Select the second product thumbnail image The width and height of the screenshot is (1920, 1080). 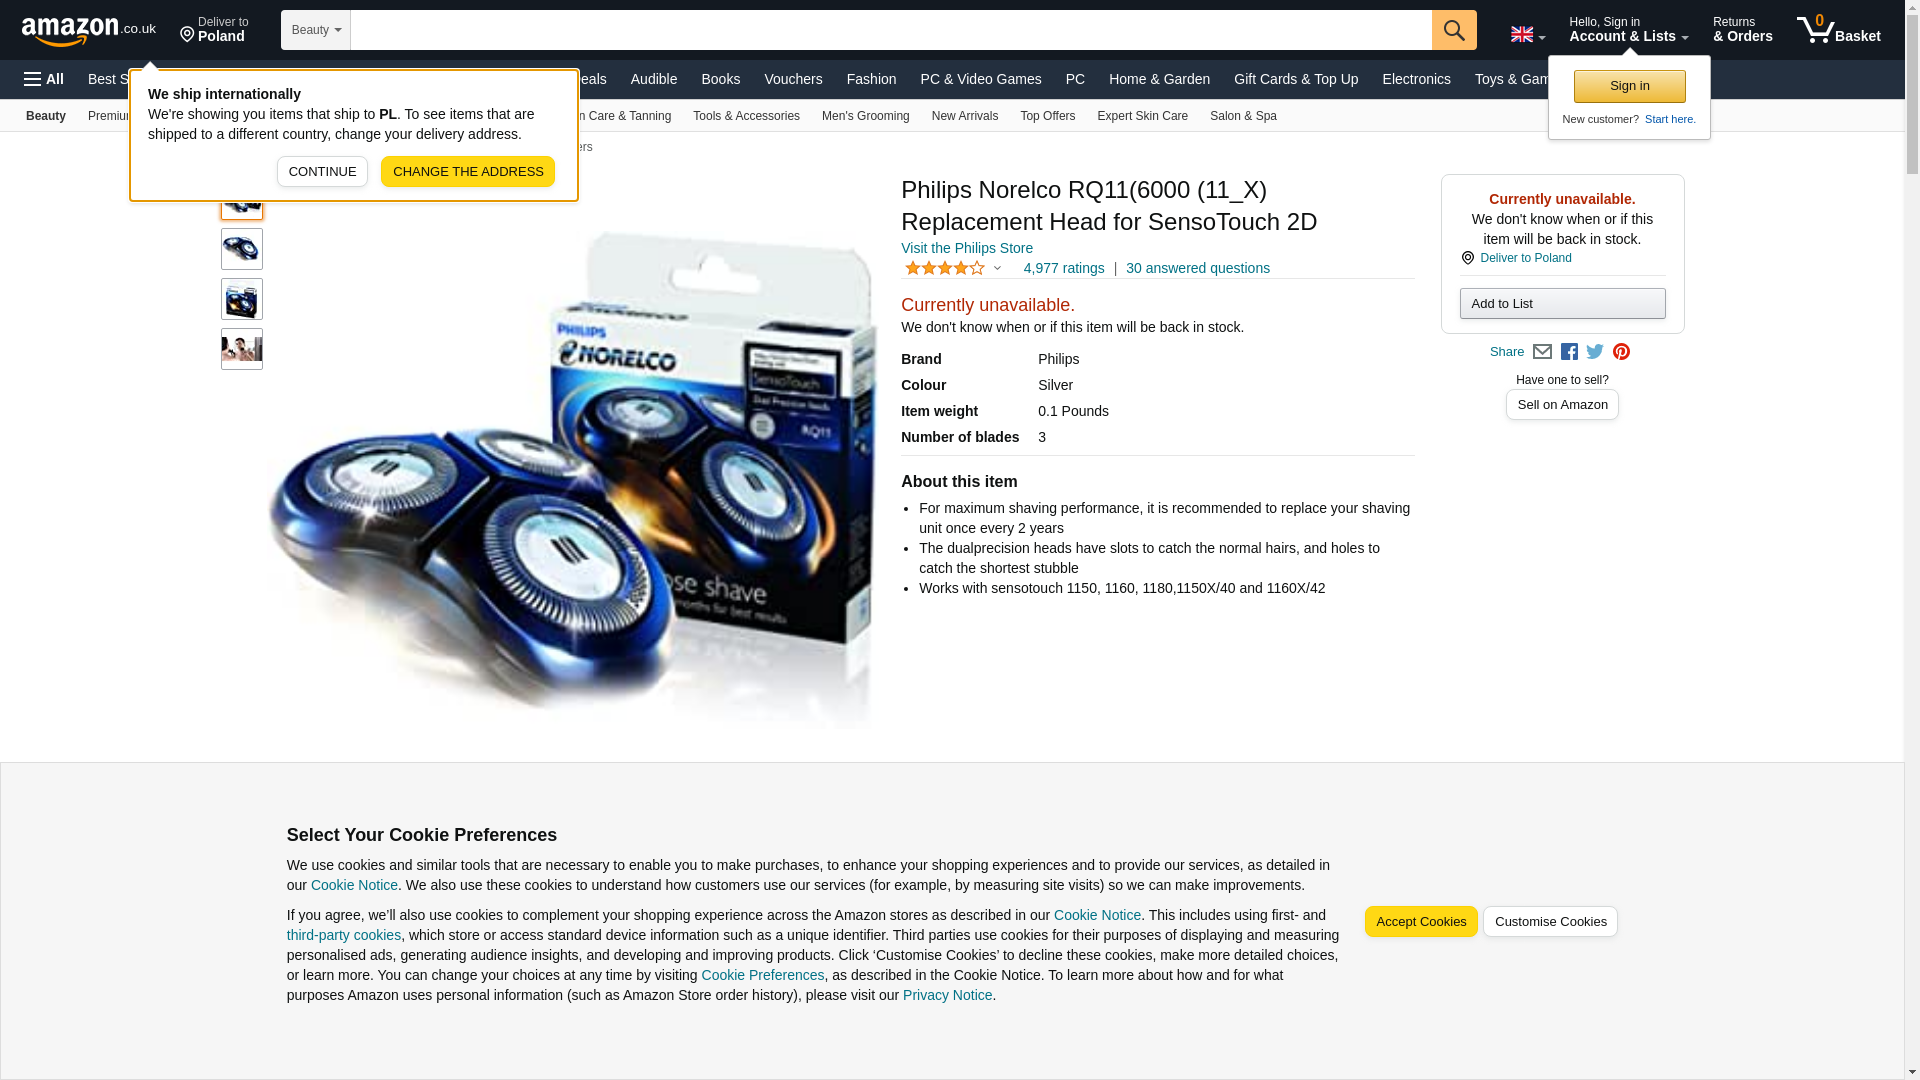click(242, 249)
